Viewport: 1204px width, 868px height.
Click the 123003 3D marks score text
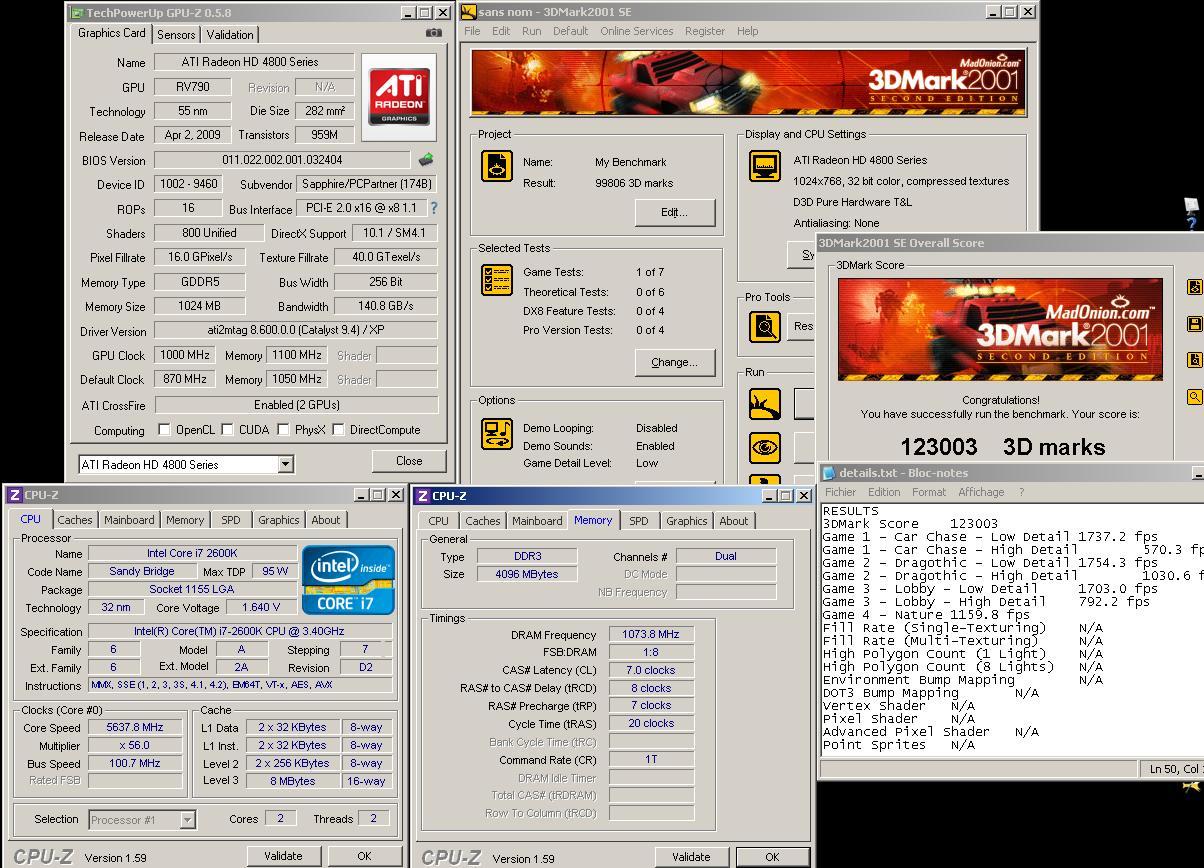click(1003, 447)
